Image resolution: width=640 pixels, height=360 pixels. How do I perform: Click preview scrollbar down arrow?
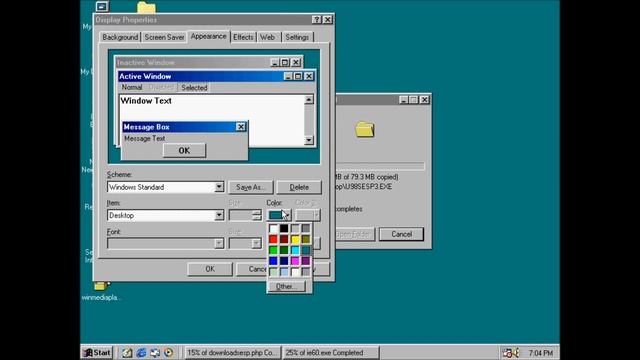(x=309, y=140)
